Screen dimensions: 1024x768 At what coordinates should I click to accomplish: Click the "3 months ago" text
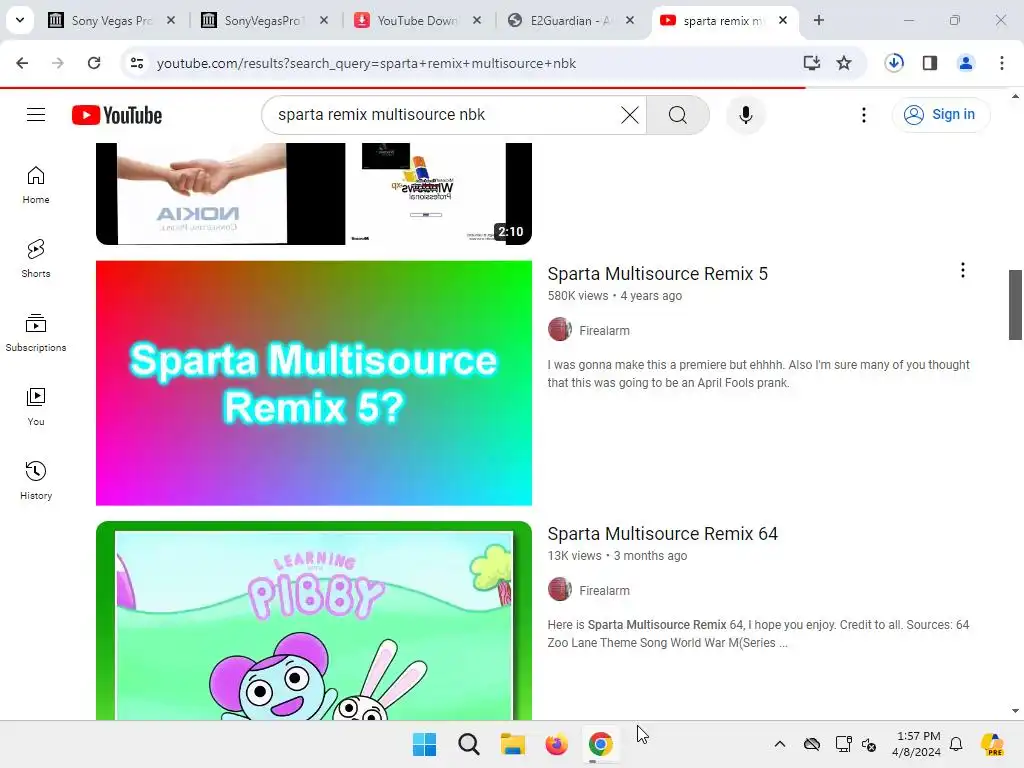click(x=650, y=556)
